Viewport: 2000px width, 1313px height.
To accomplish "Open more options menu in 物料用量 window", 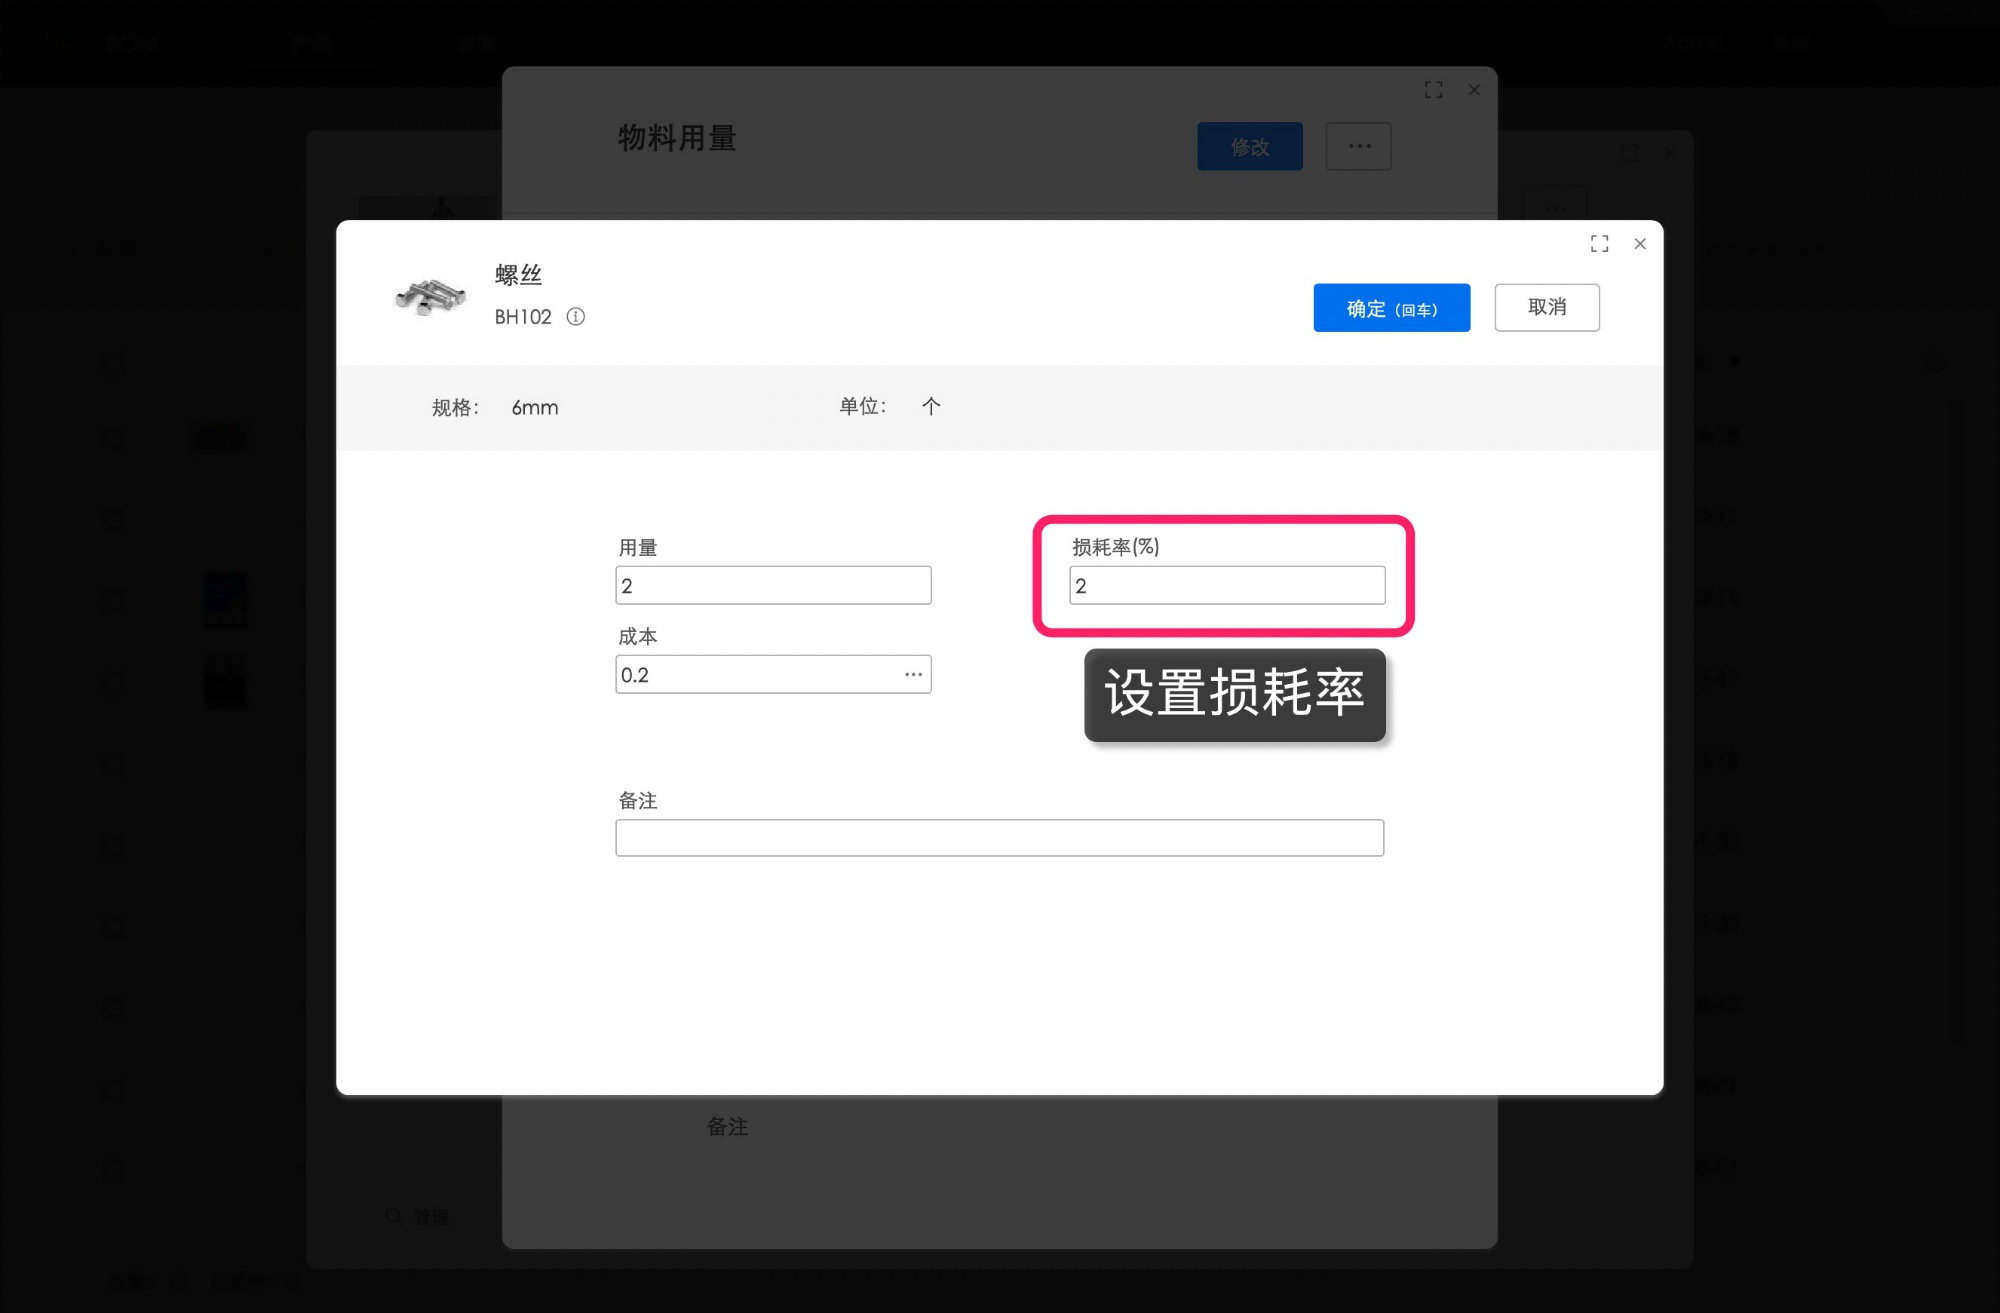I will 1359,147.
